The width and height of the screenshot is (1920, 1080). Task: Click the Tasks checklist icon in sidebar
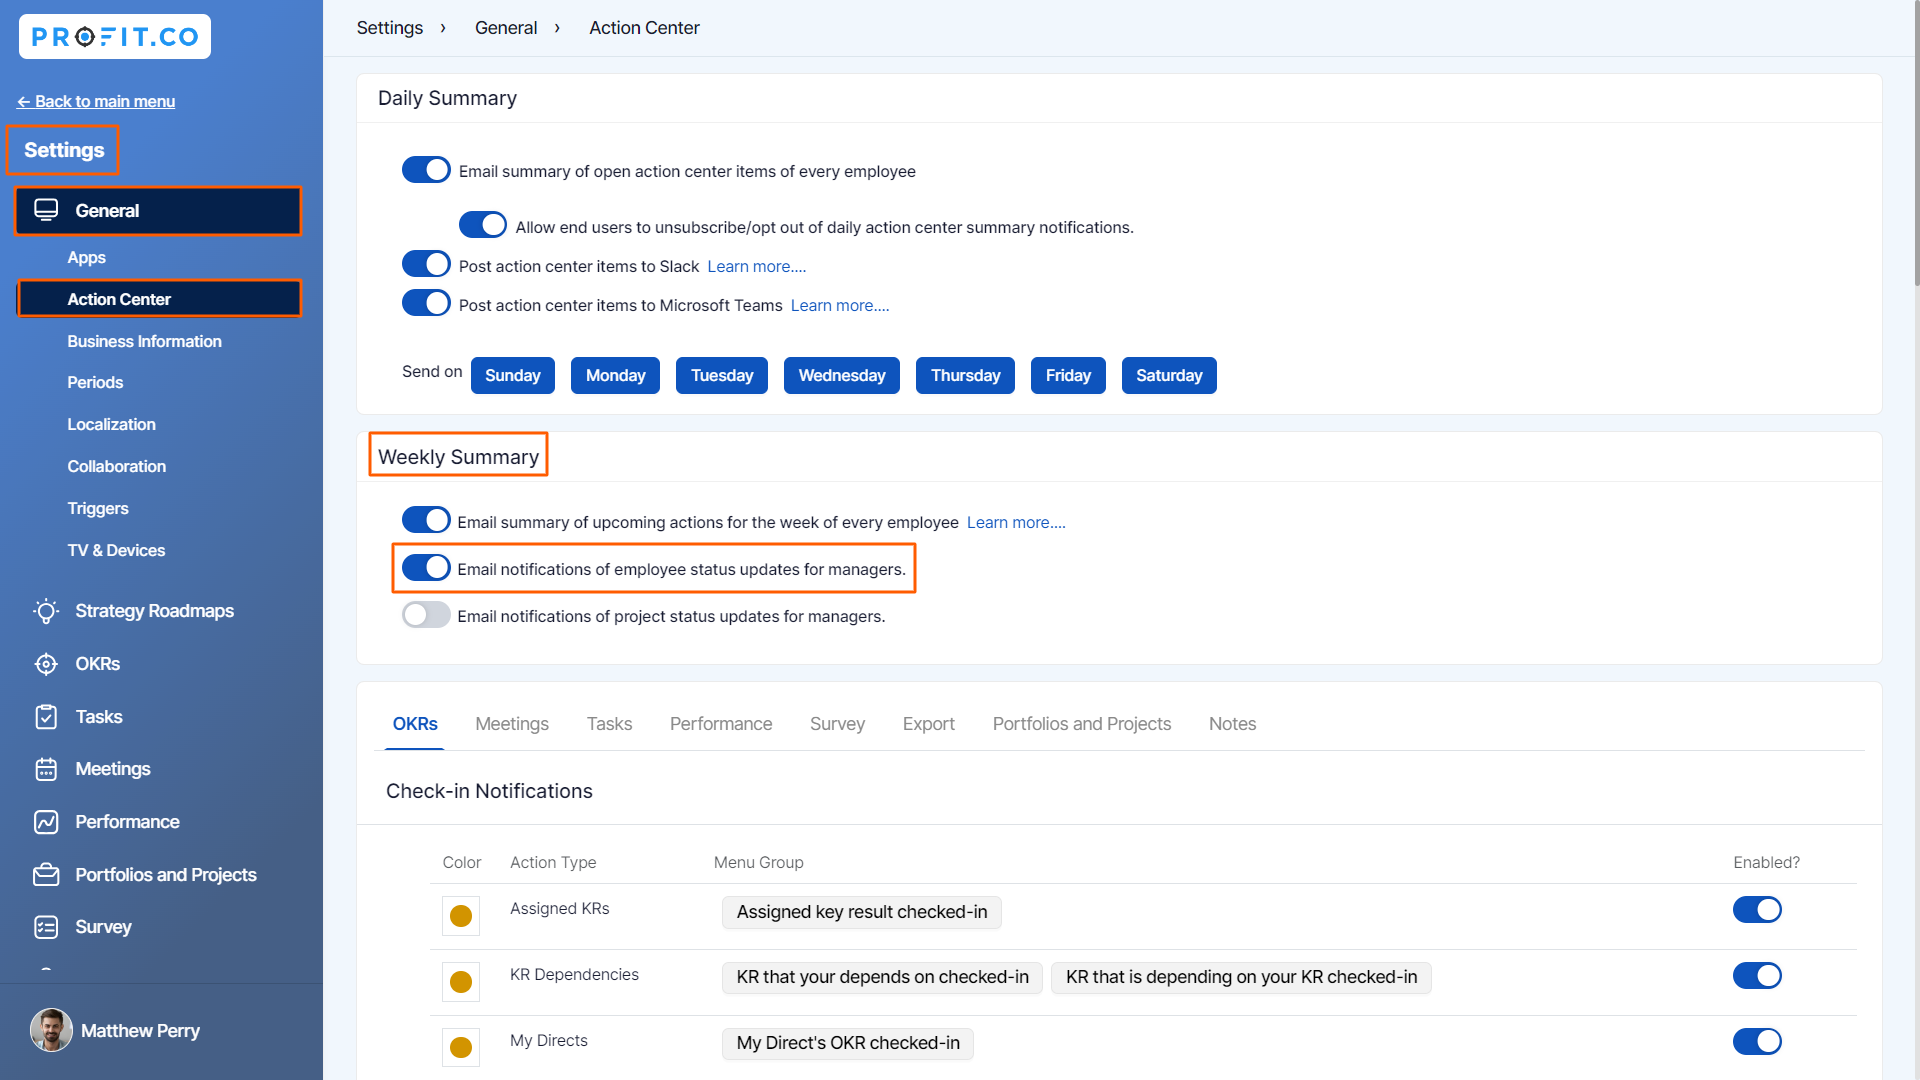click(46, 717)
